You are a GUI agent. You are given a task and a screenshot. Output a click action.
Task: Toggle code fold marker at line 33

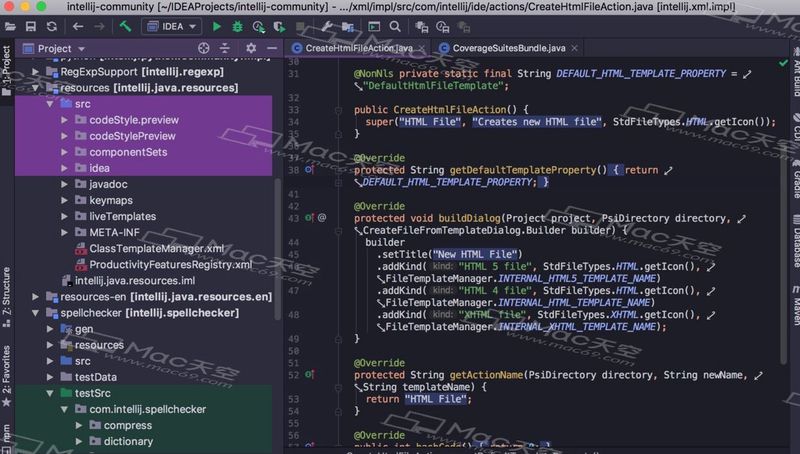[338, 110]
